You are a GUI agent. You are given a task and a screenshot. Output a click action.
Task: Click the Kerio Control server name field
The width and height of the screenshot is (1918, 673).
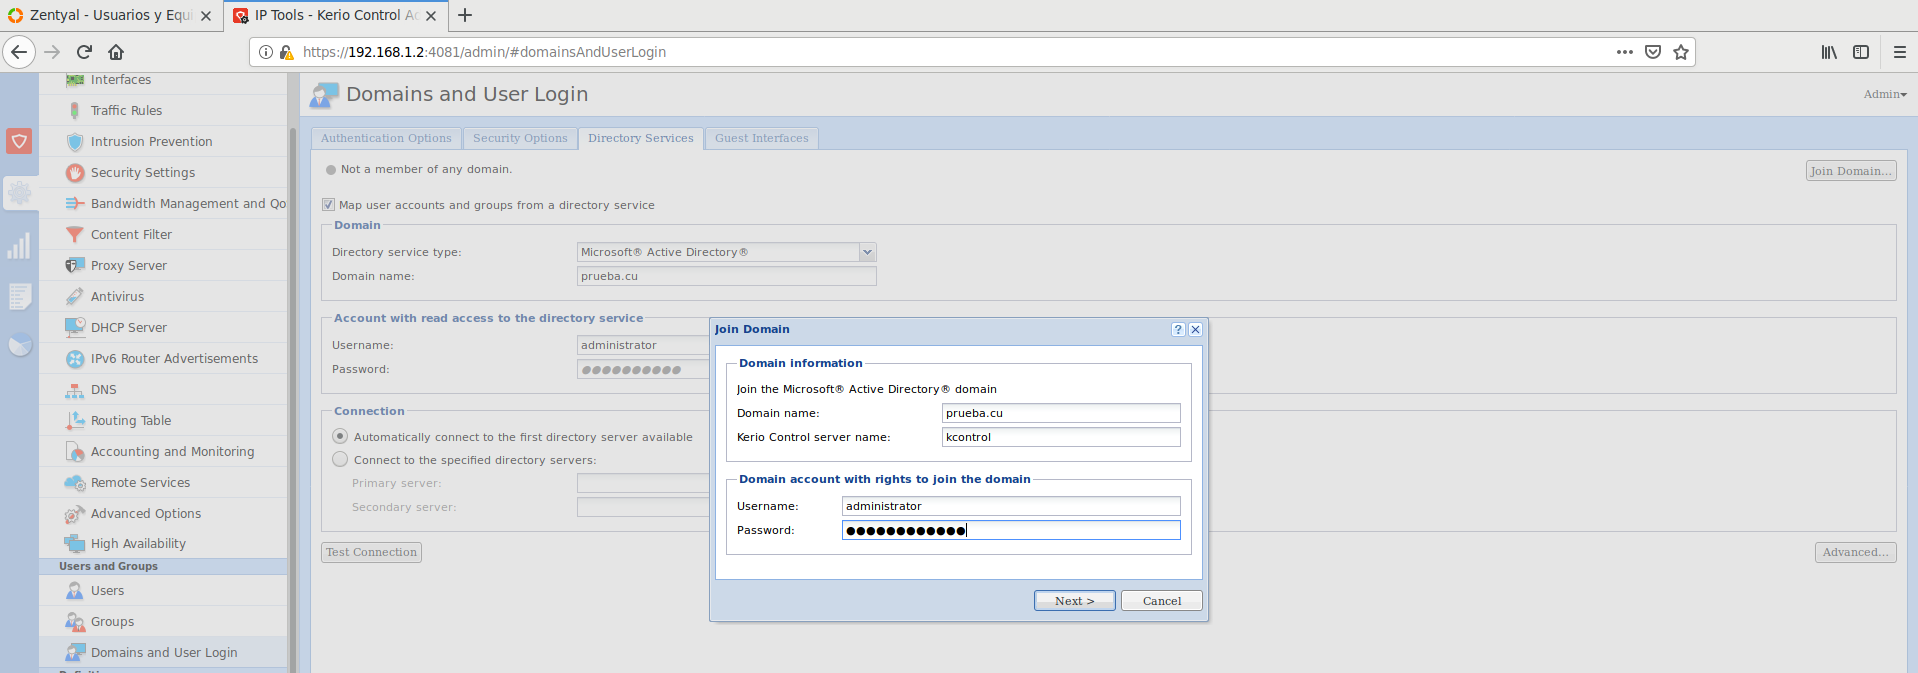pyautogui.click(x=1061, y=437)
